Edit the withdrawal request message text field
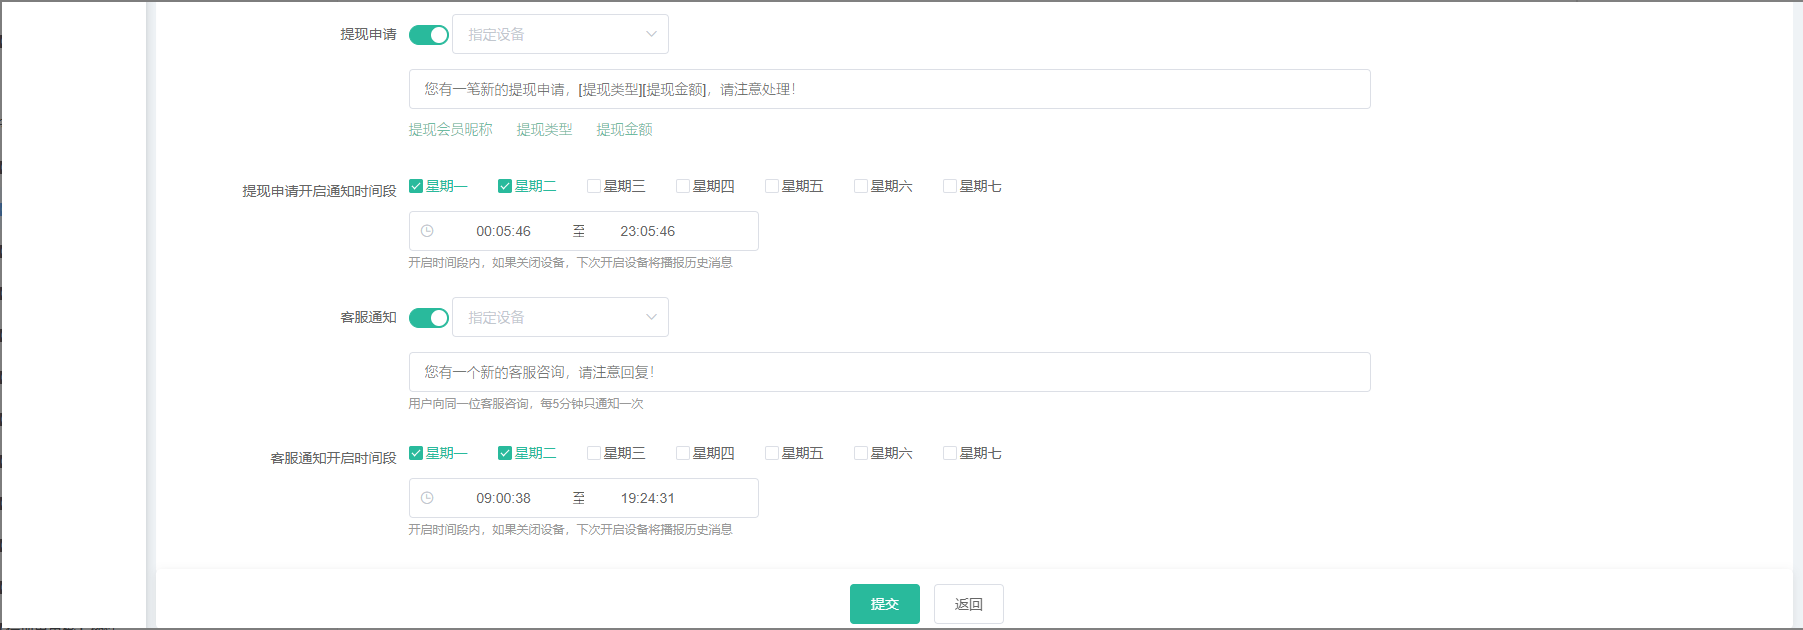 click(x=889, y=89)
